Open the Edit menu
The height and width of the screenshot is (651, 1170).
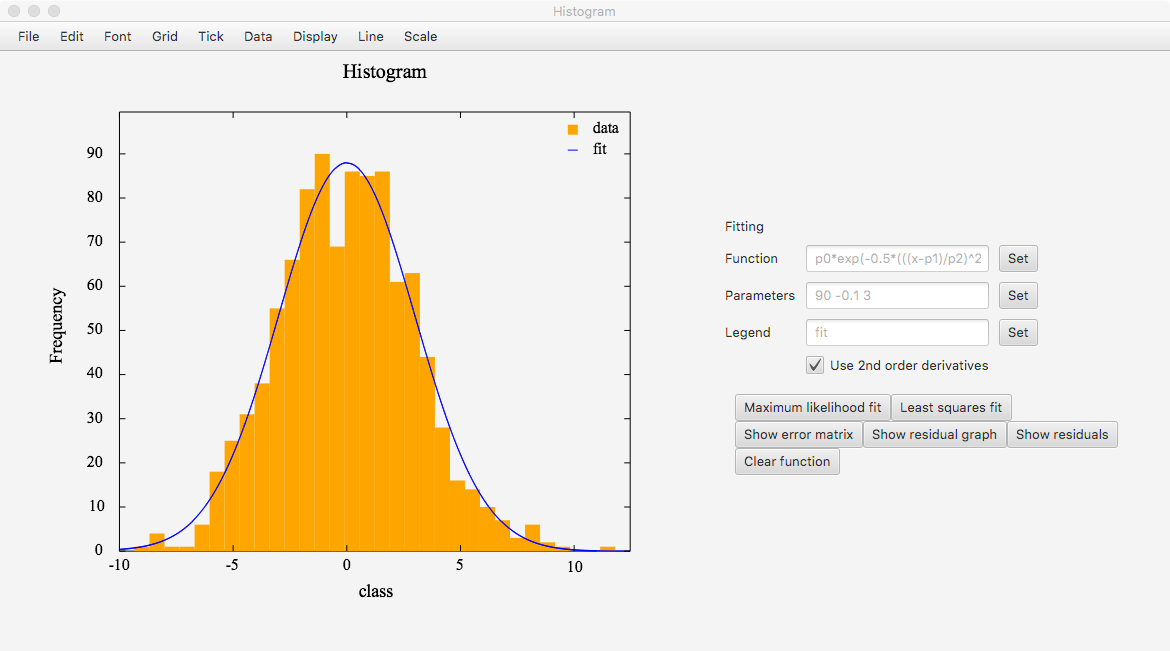71,36
